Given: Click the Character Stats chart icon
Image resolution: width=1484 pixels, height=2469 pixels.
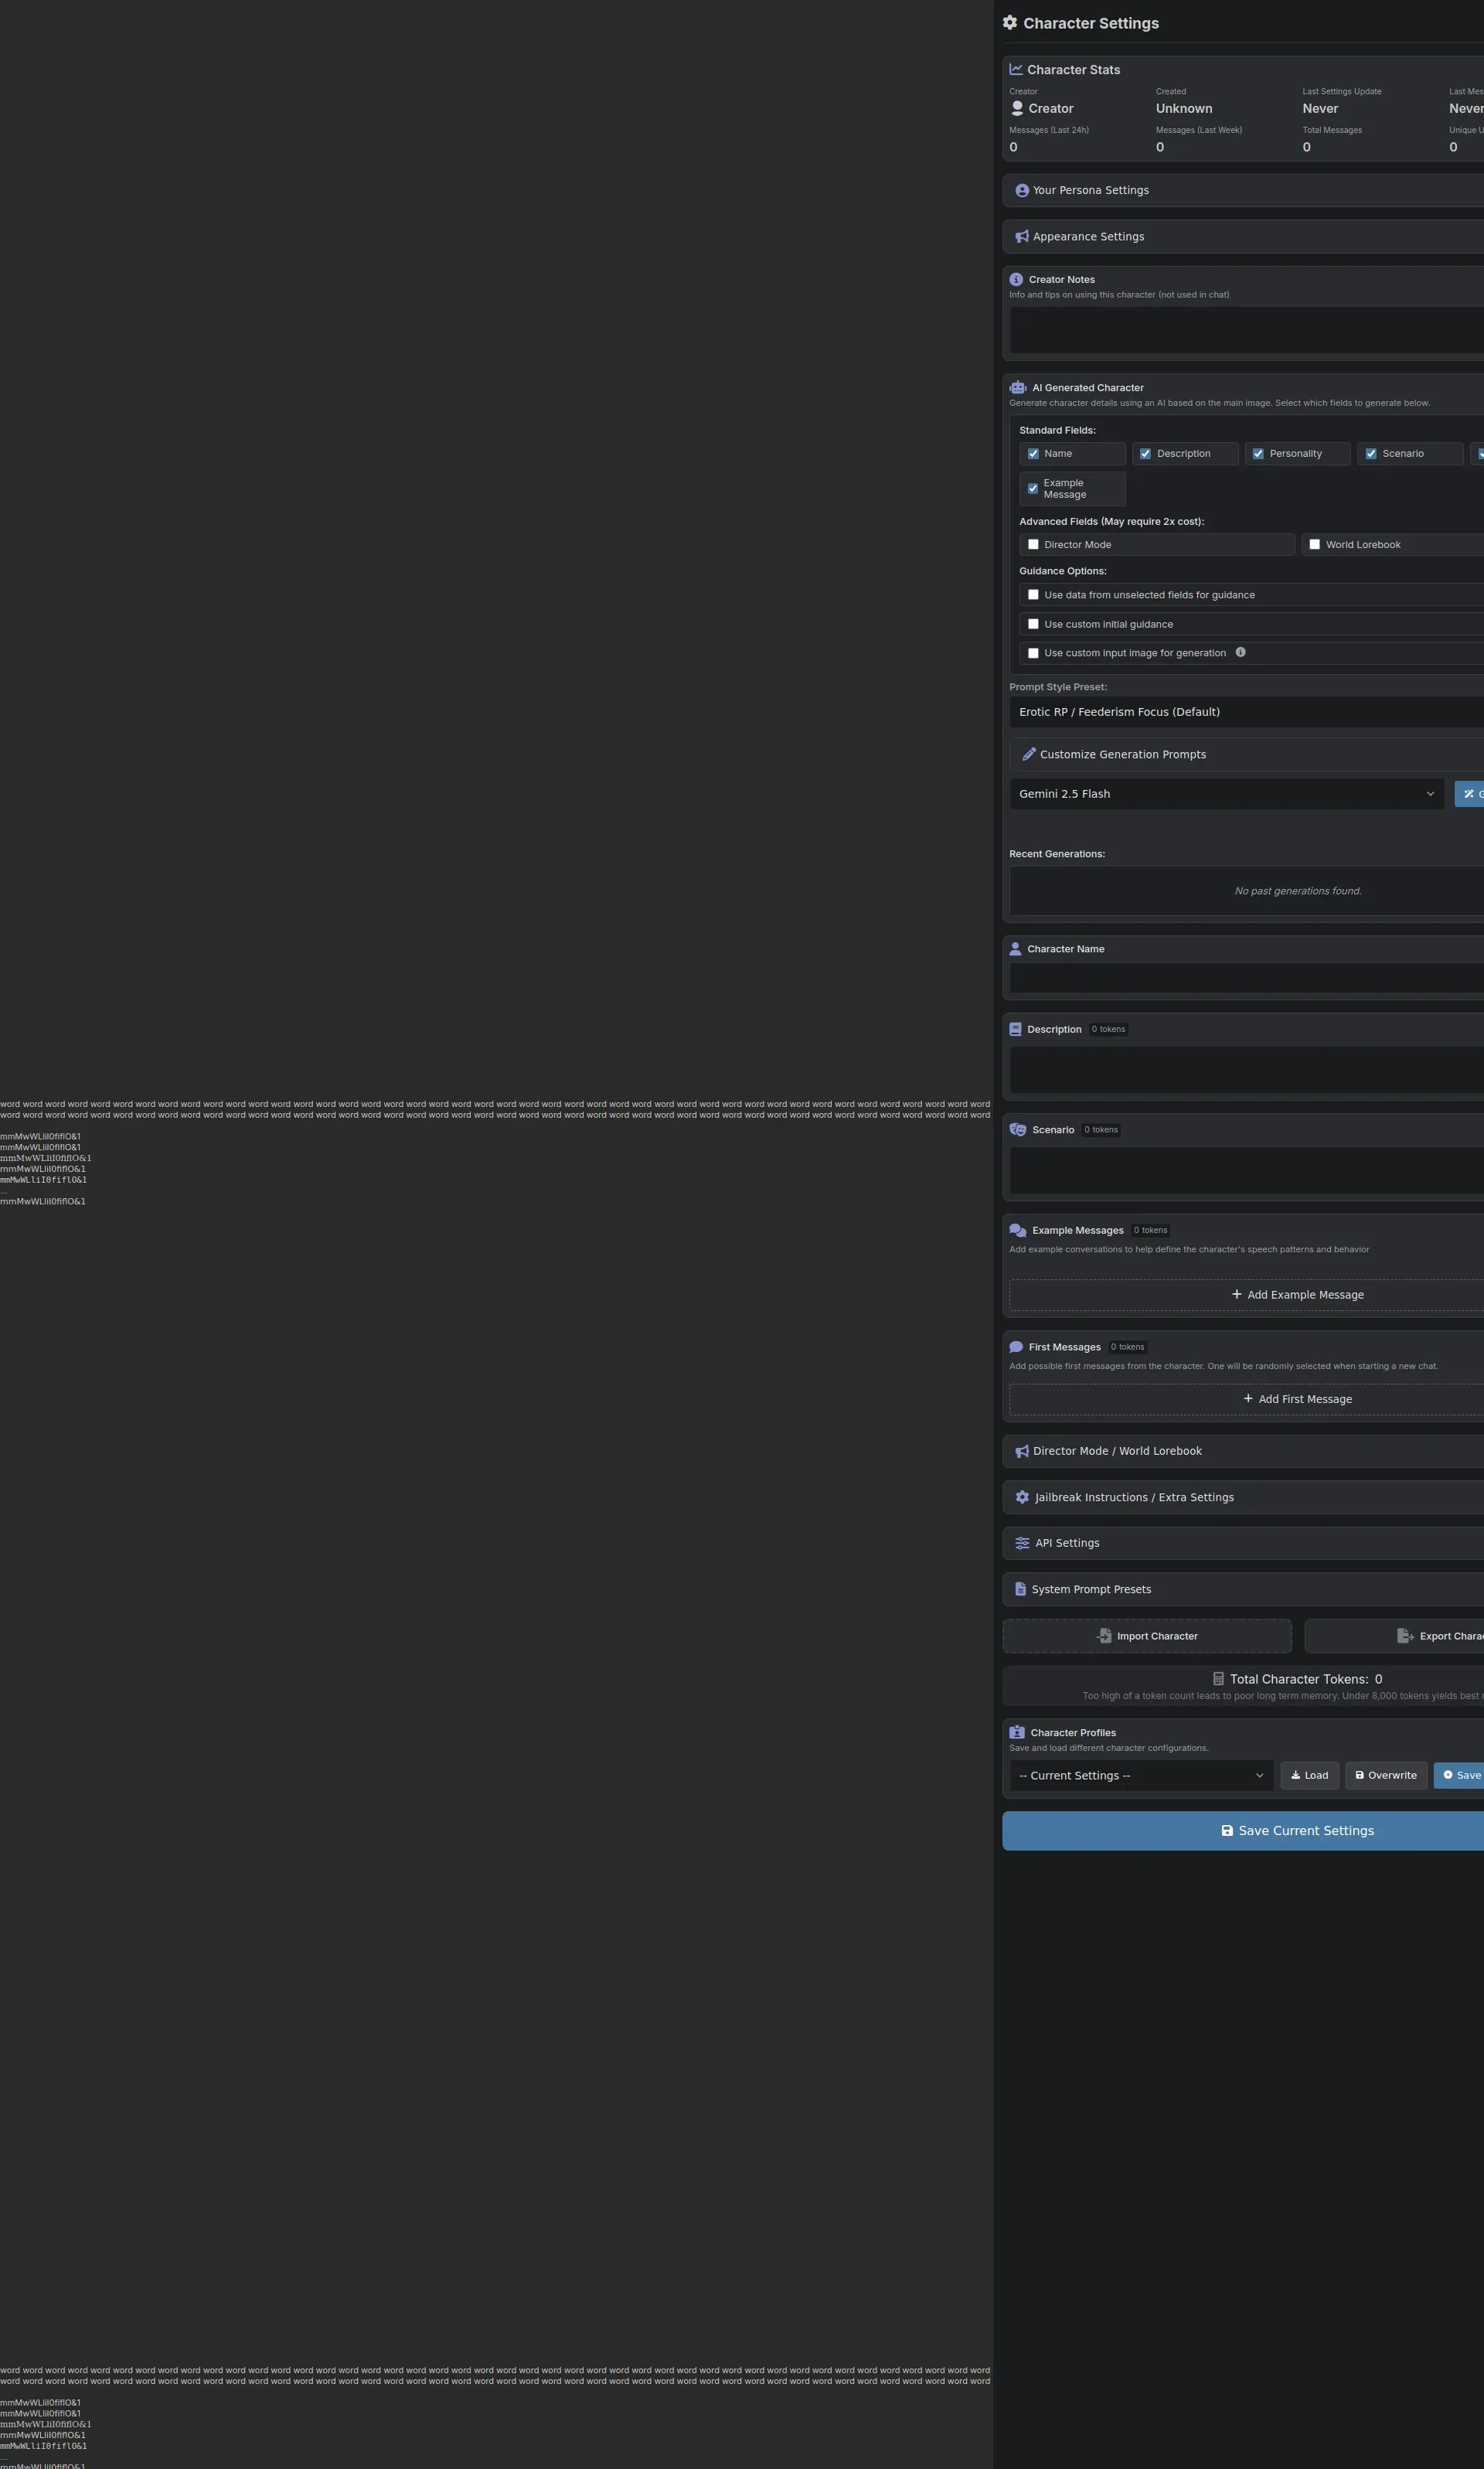Looking at the screenshot, I should pyautogui.click(x=1016, y=70).
